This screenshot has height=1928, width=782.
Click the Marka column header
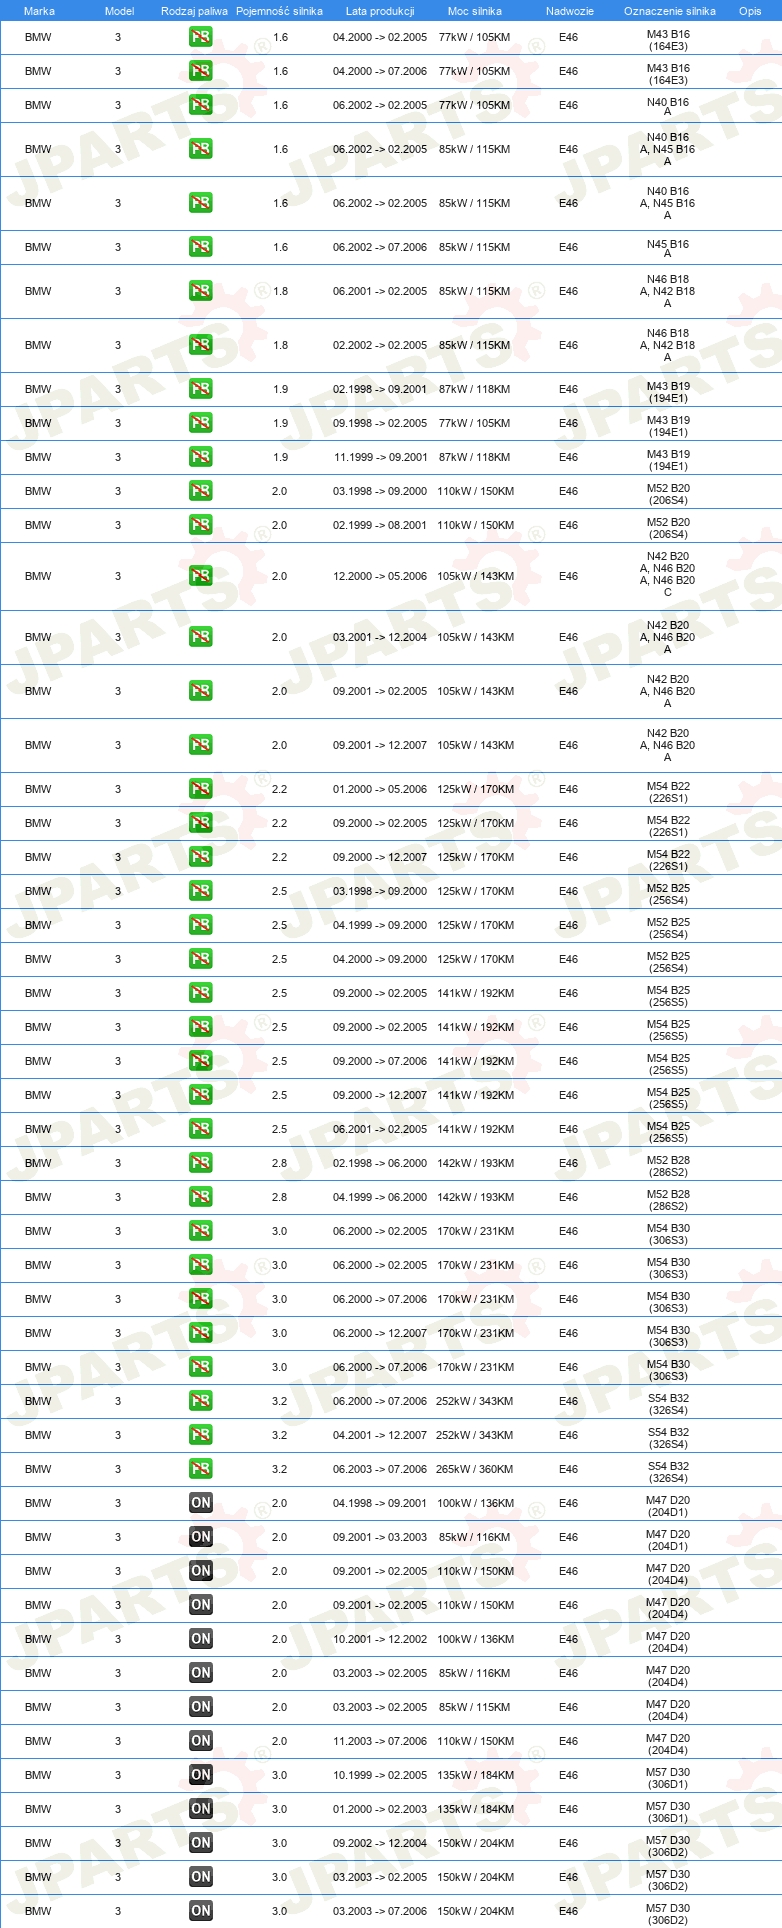coord(39,11)
